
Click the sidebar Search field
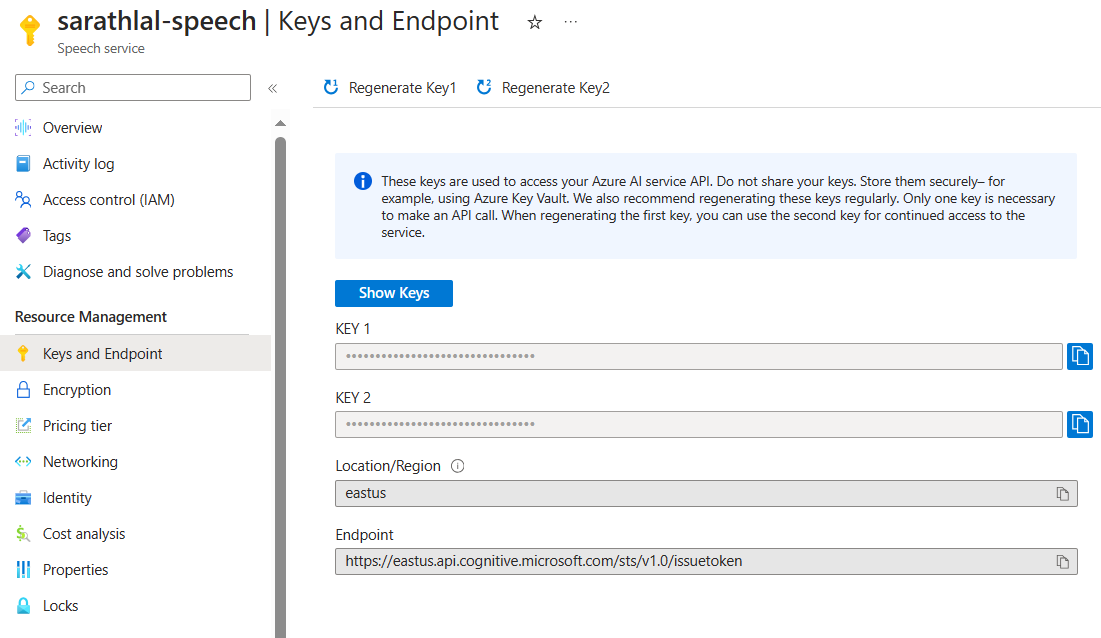pos(132,87)
